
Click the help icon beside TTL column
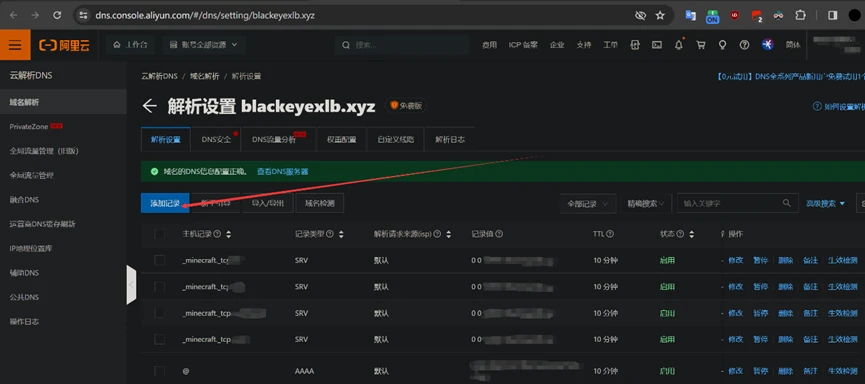click(610, 234)
